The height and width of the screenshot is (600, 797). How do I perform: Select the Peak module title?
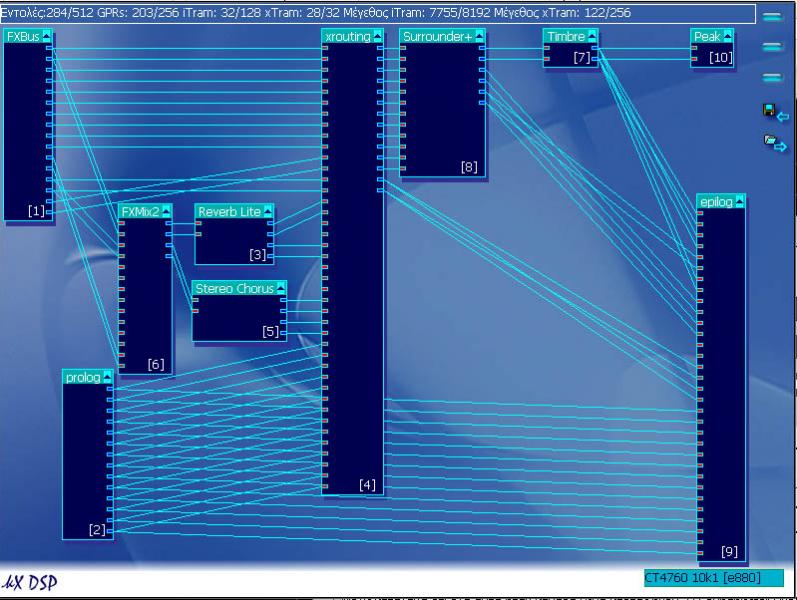(707, 36)
